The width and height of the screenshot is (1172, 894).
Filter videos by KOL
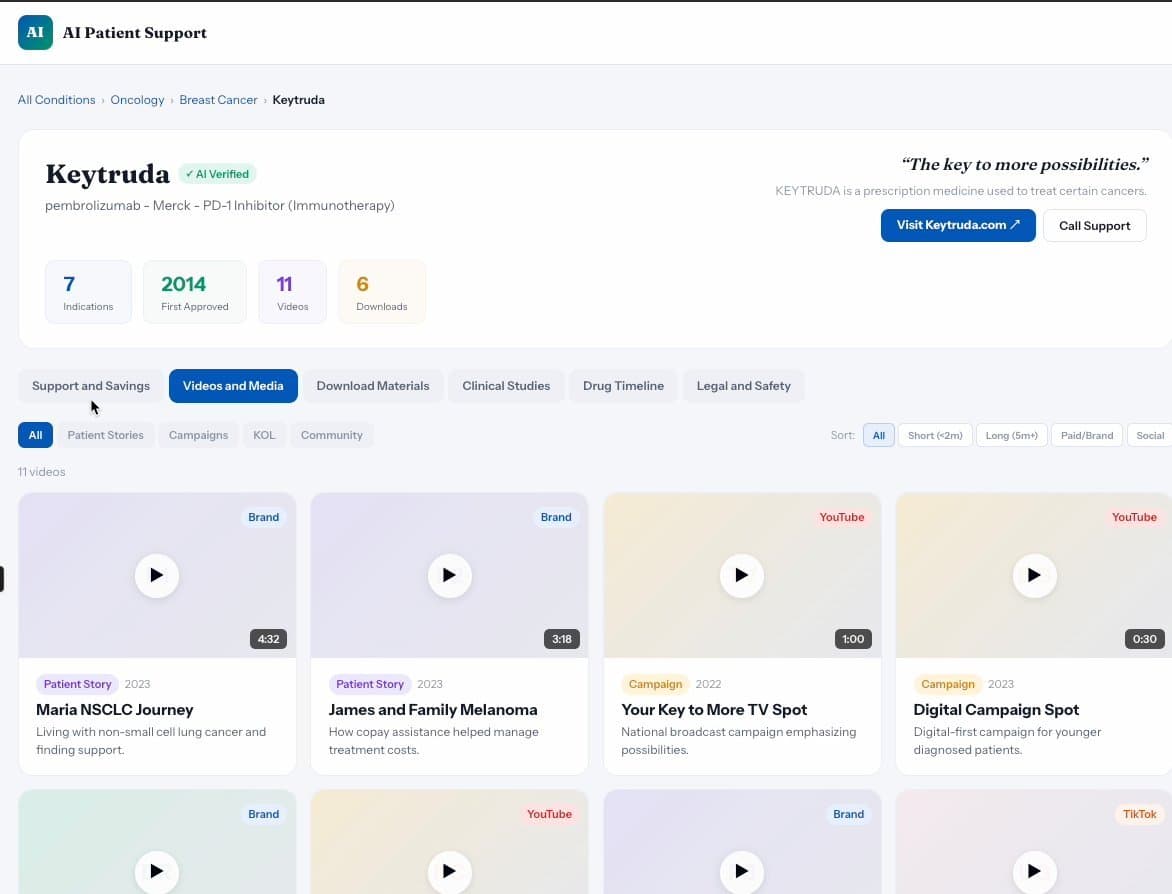point(264,435)
